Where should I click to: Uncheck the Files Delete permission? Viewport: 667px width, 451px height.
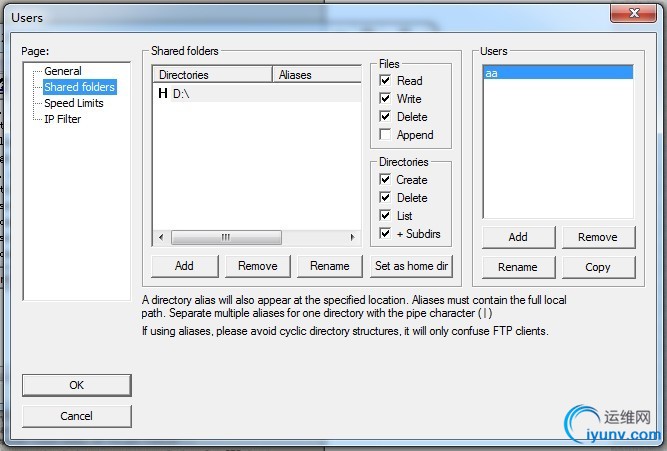[x=385, y=117]
